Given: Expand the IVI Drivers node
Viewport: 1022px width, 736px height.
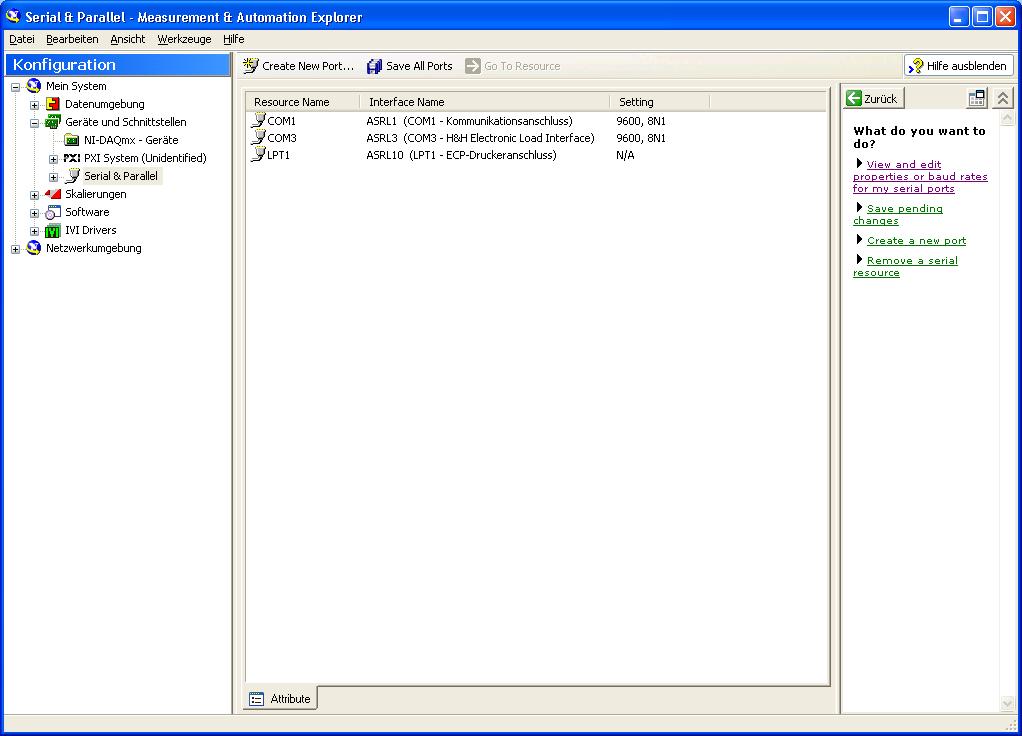Looking at the screenshot, I should (x=35, y=231).
